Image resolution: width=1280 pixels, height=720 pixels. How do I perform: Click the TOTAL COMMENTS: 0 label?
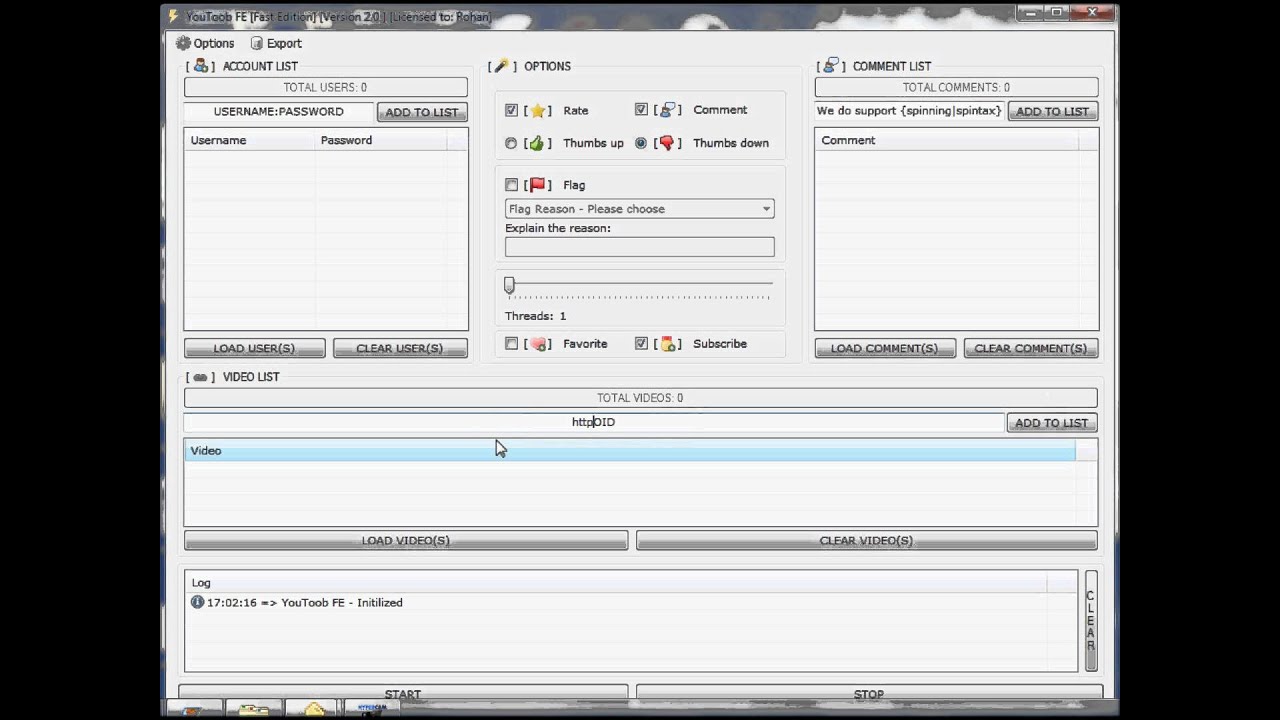956,87
